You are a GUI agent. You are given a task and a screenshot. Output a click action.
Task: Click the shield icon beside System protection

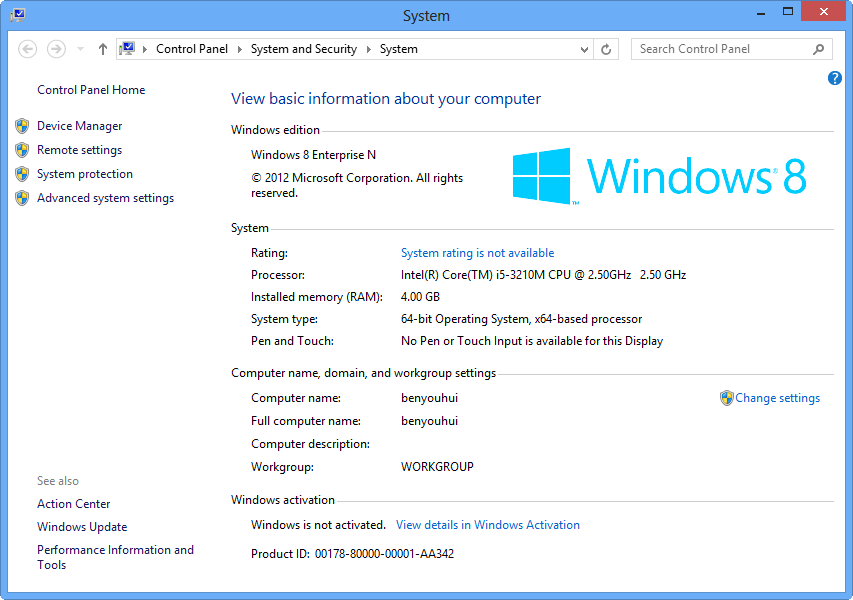pos(22,174)
